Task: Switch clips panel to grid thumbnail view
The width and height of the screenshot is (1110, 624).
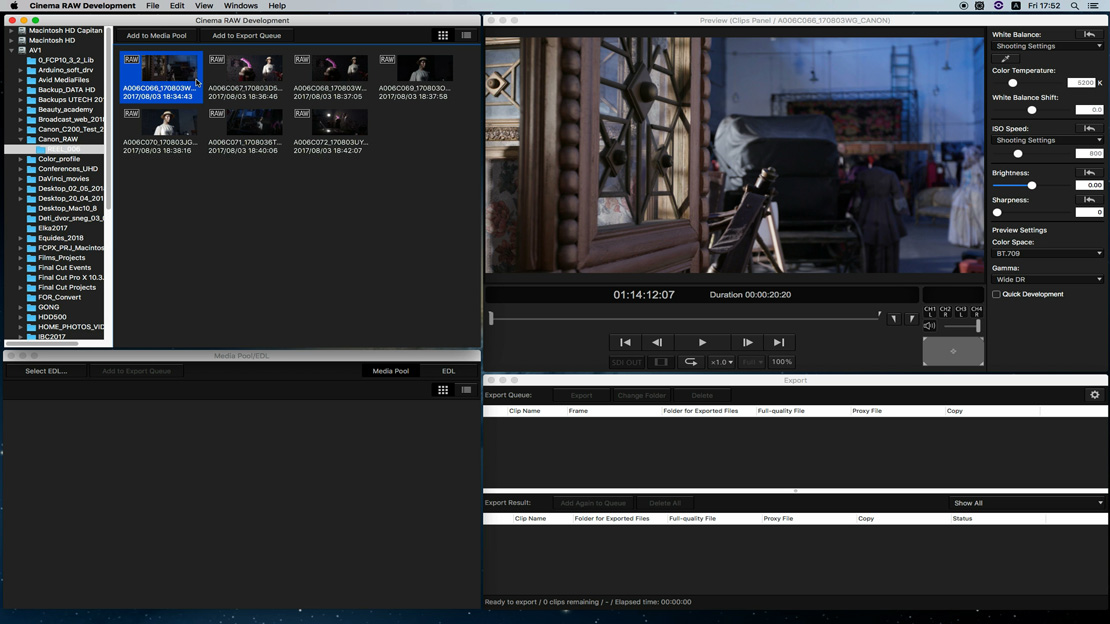Action: [x=443, y=35]
